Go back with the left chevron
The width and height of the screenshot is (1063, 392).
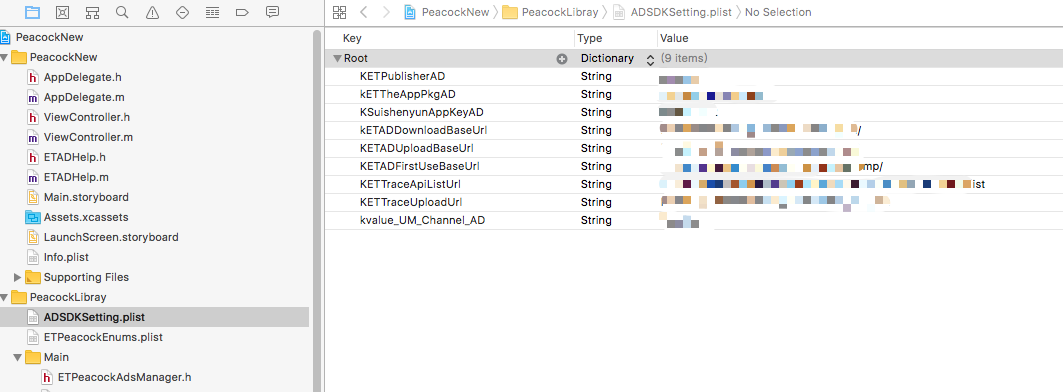363,12
